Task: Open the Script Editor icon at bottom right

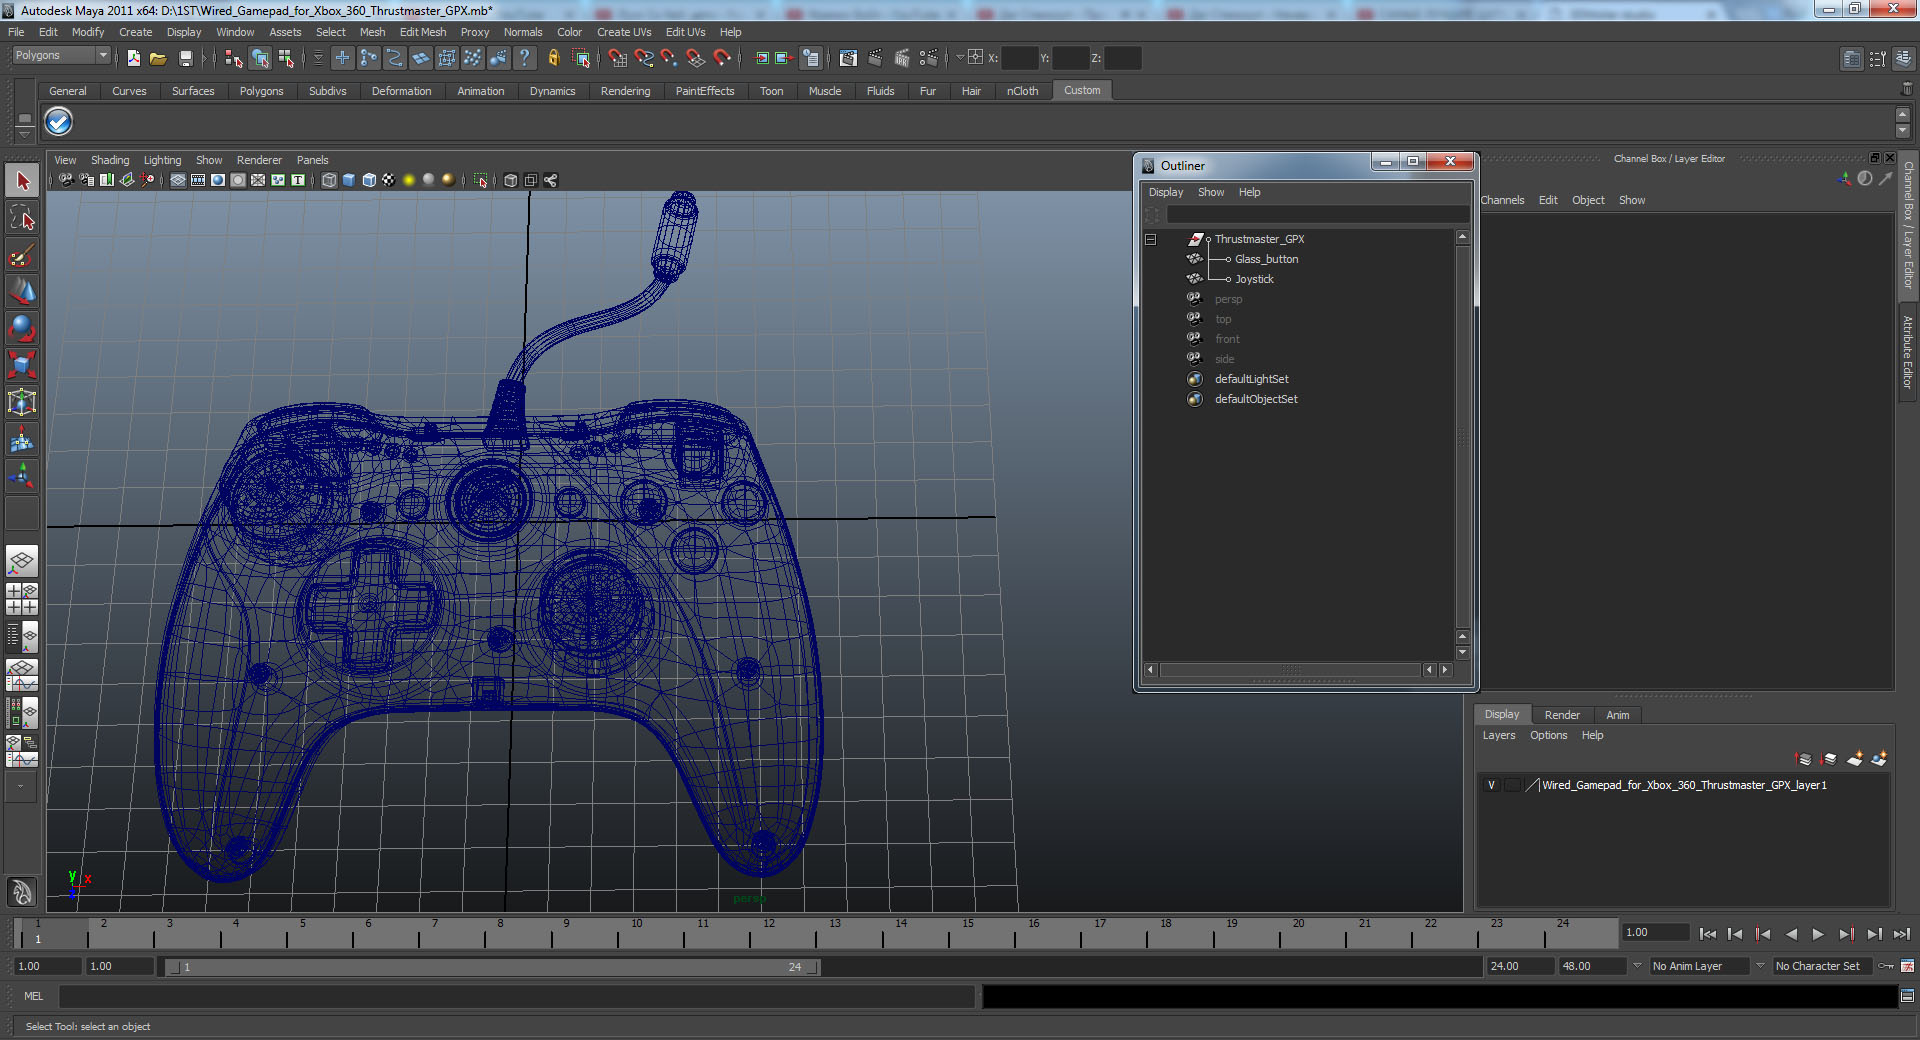Action: tap(1907, 996)
